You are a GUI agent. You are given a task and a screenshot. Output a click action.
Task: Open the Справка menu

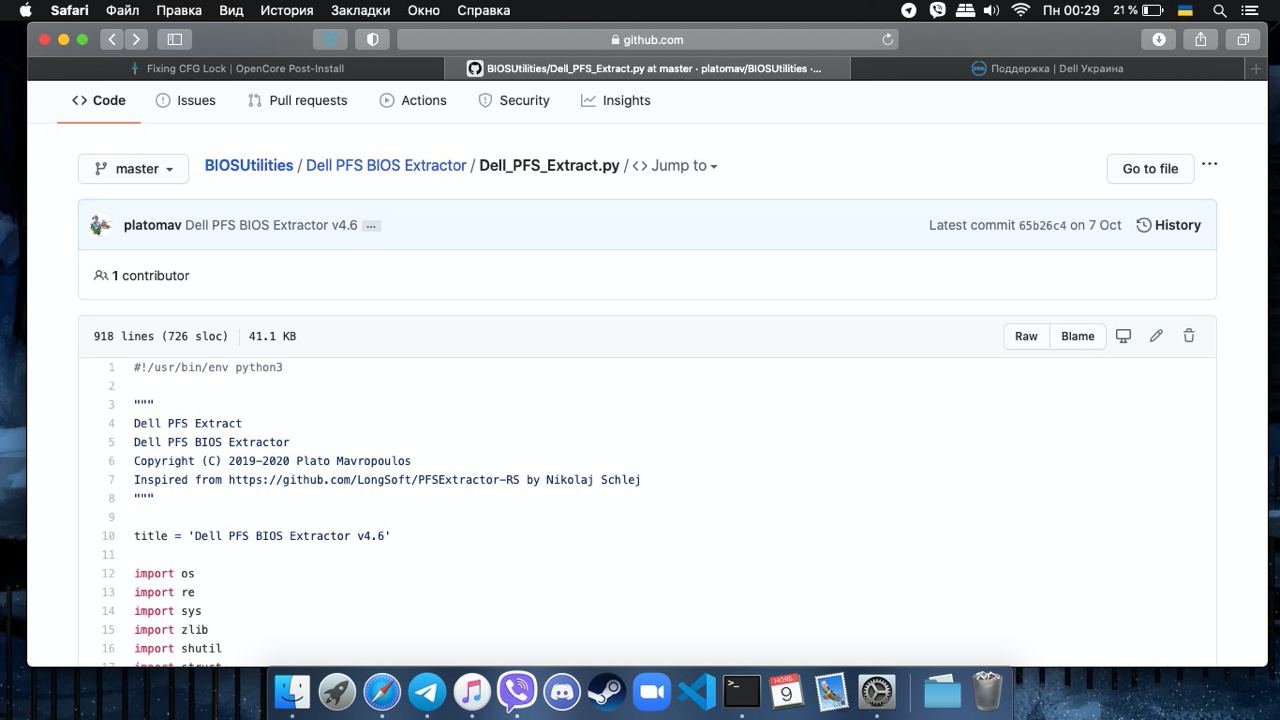[x=483, y=10]
